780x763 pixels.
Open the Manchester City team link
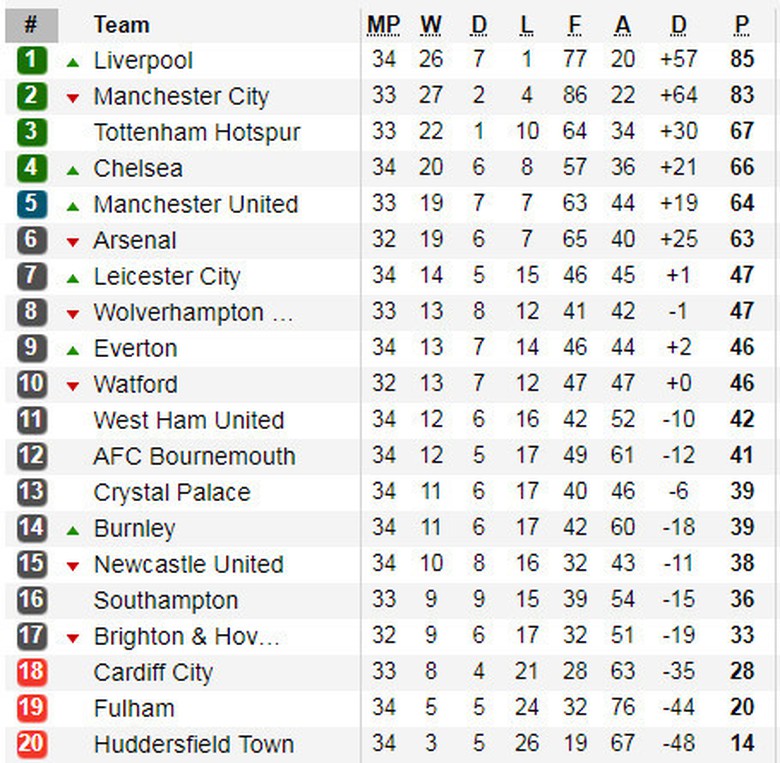pyautogui.click(x=181, y=96)
